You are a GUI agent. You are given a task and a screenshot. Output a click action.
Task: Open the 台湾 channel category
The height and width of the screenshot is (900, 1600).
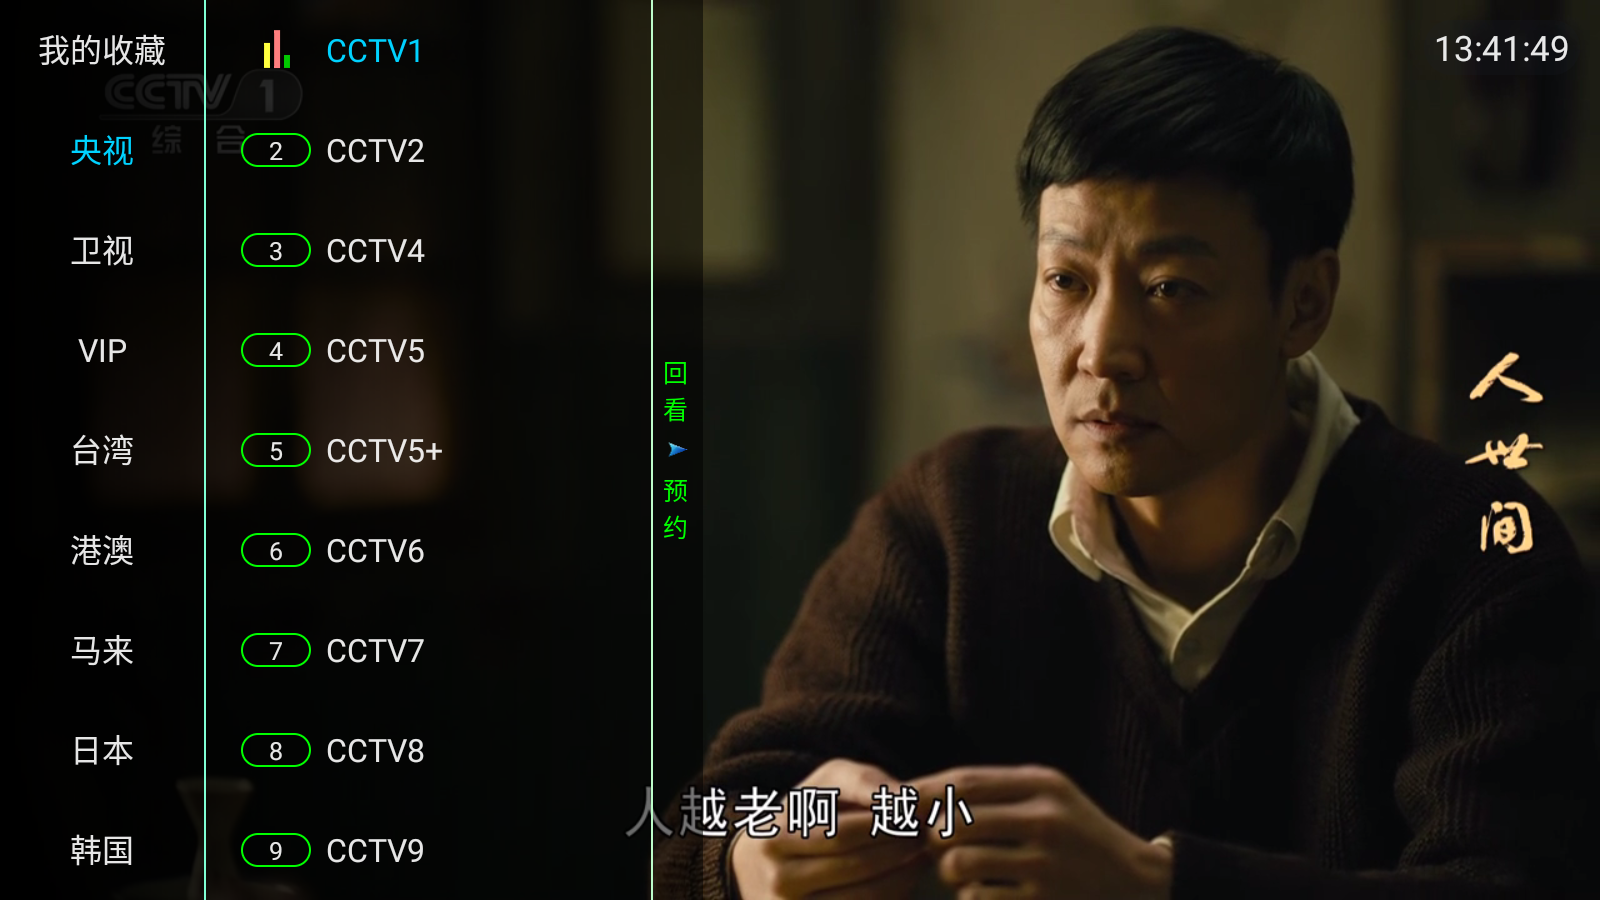click(x=102, y=451)
